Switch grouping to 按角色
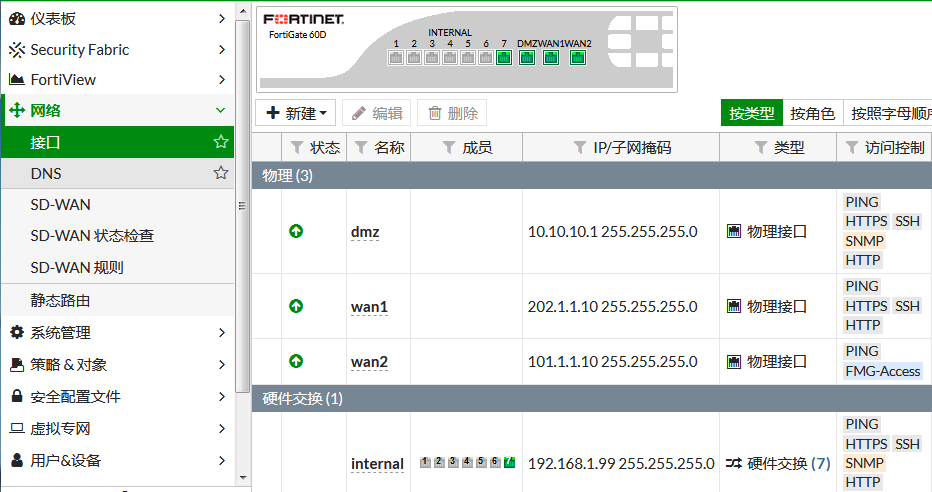The height and width of the screenshot is (492, 932). tap(812, 113)
